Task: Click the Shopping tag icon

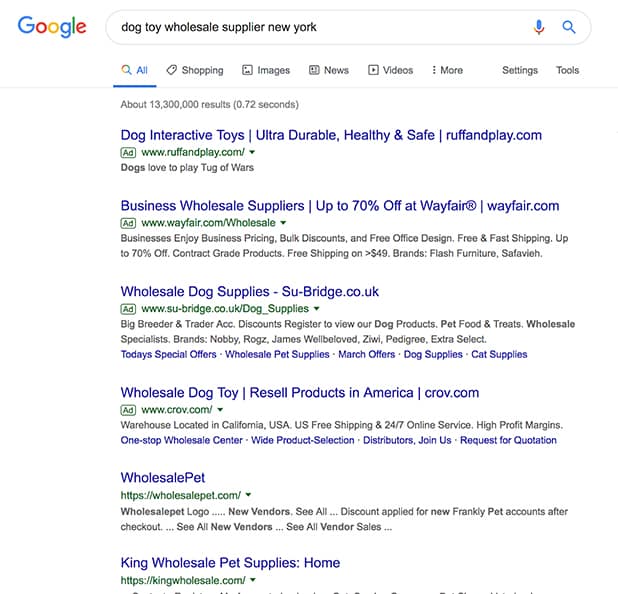Action: tap(172, 70)
